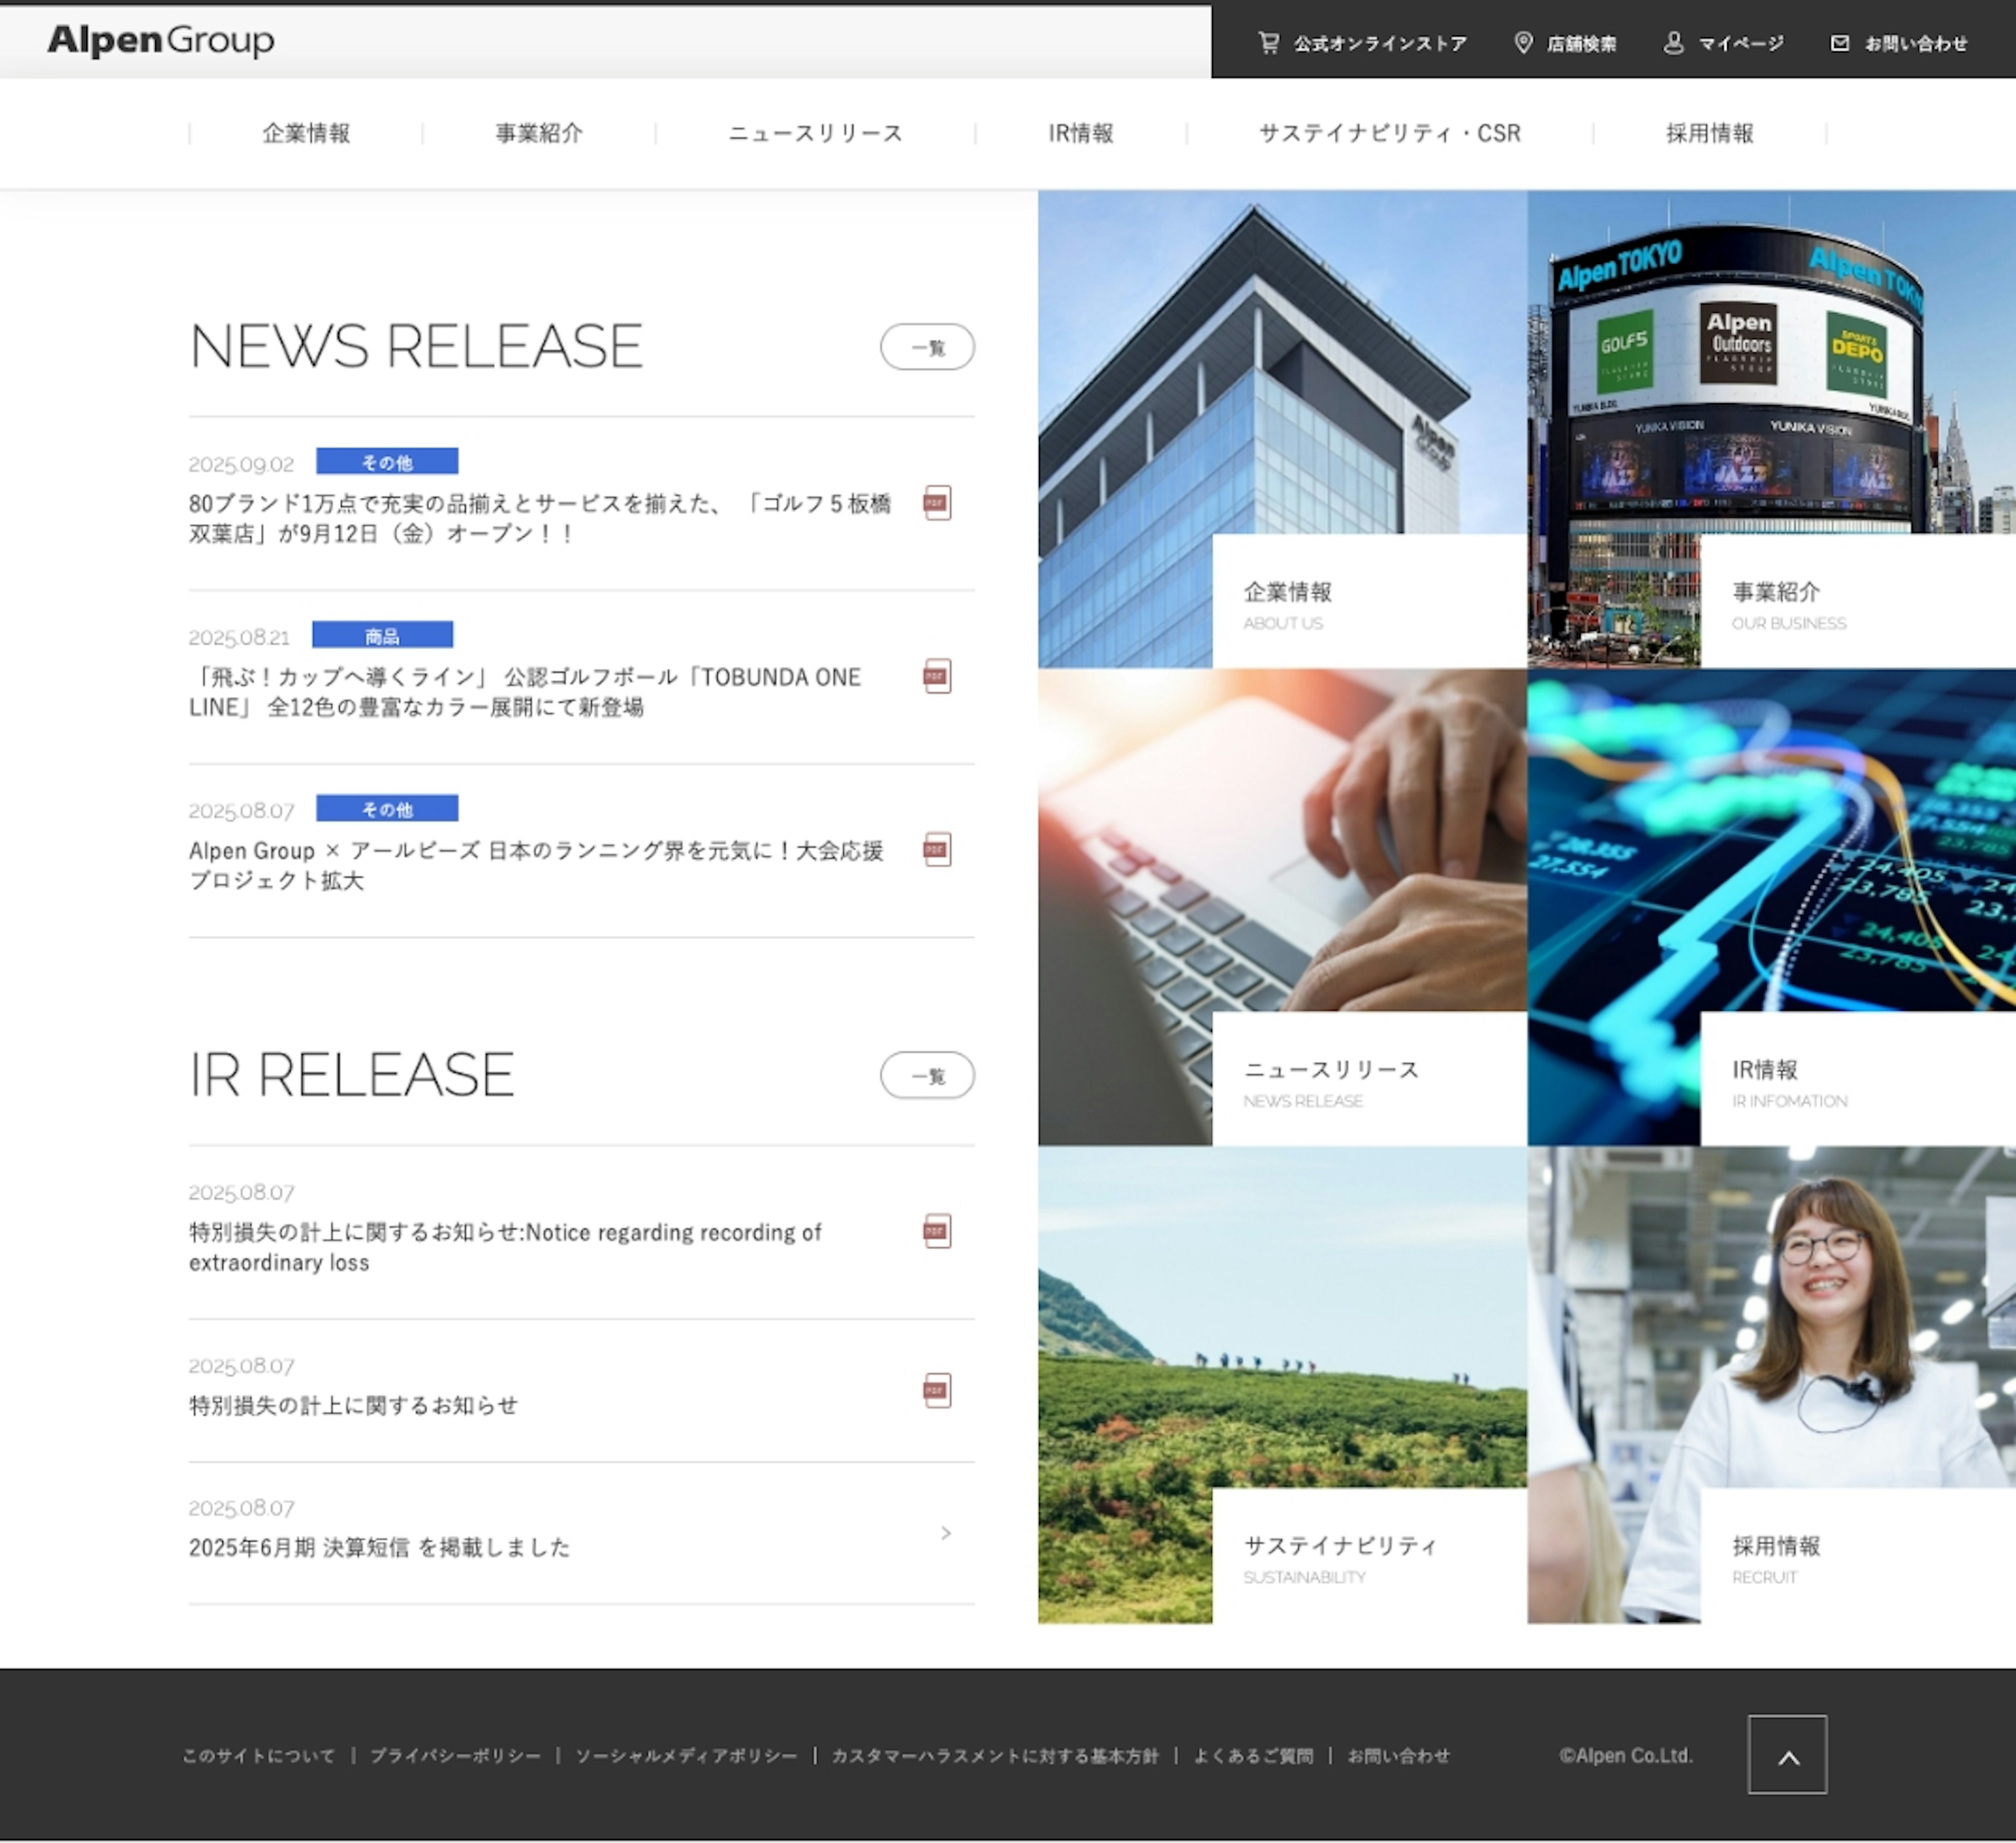
Task: Open PDF icon for R-bies running project news
Action: (x=937, y=850)
